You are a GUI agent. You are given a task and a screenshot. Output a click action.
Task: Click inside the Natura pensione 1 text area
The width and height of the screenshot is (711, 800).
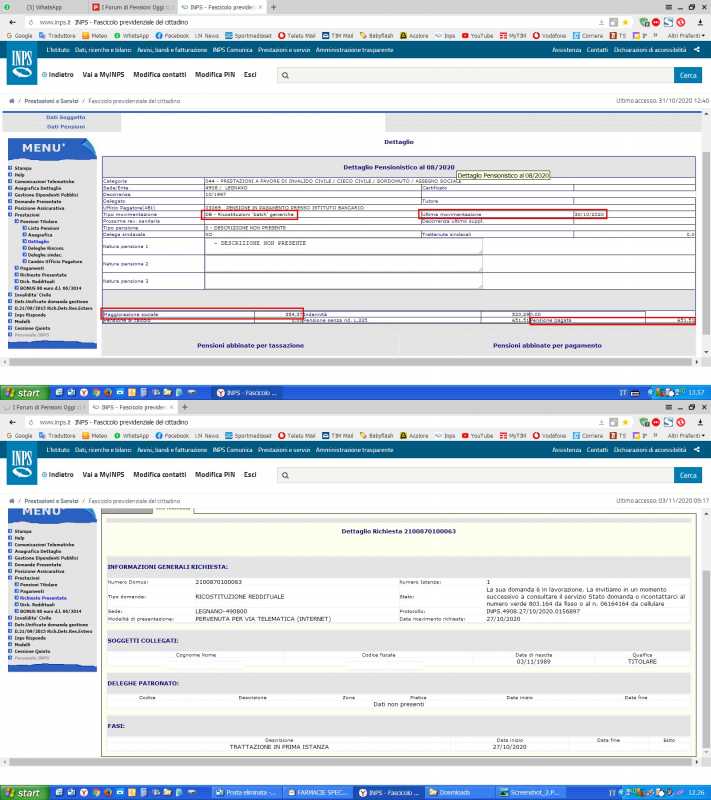click(x=342, y=246)
